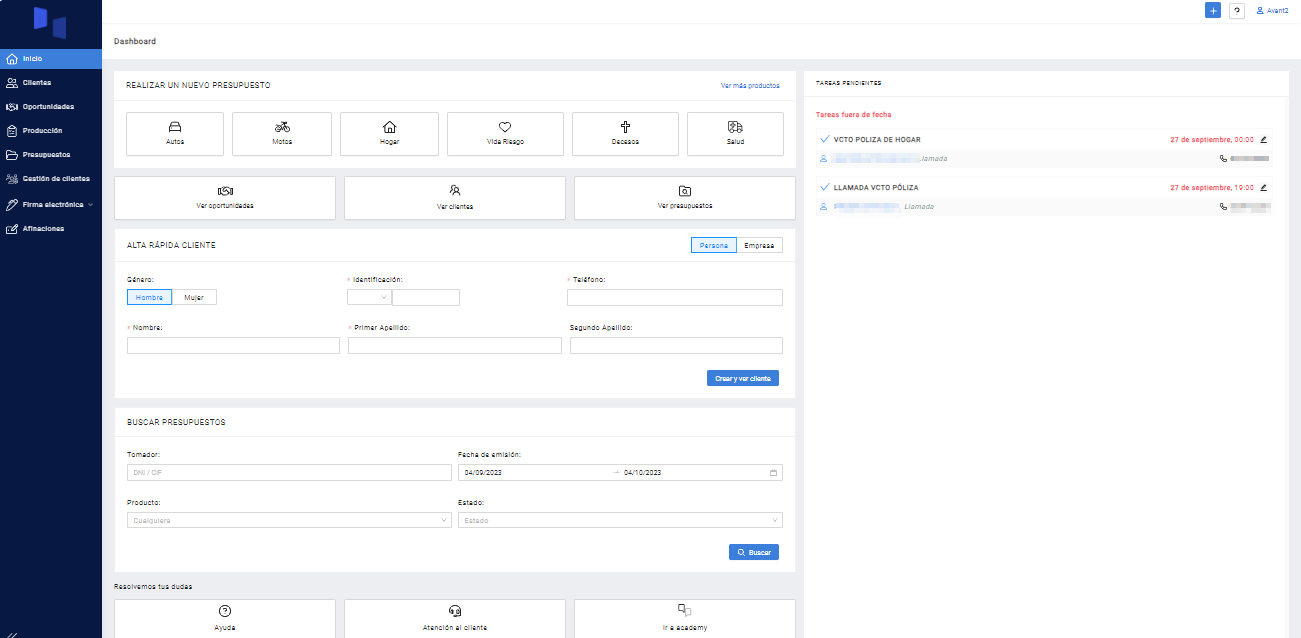
Task: Click phone icon in VCTO POLIZA DE HOGAR task
Action: point(1223,158)
